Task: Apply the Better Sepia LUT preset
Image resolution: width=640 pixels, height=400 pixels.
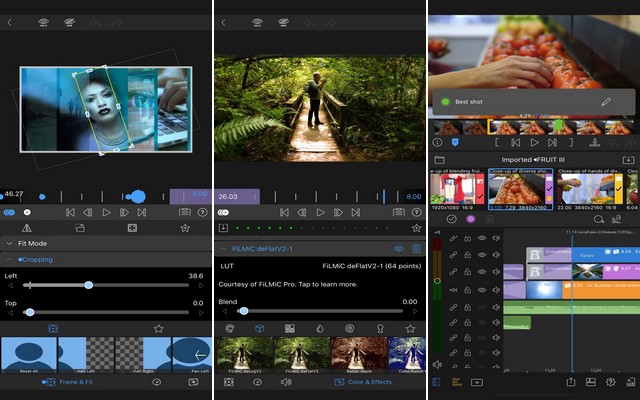Action: pos(359,355)
